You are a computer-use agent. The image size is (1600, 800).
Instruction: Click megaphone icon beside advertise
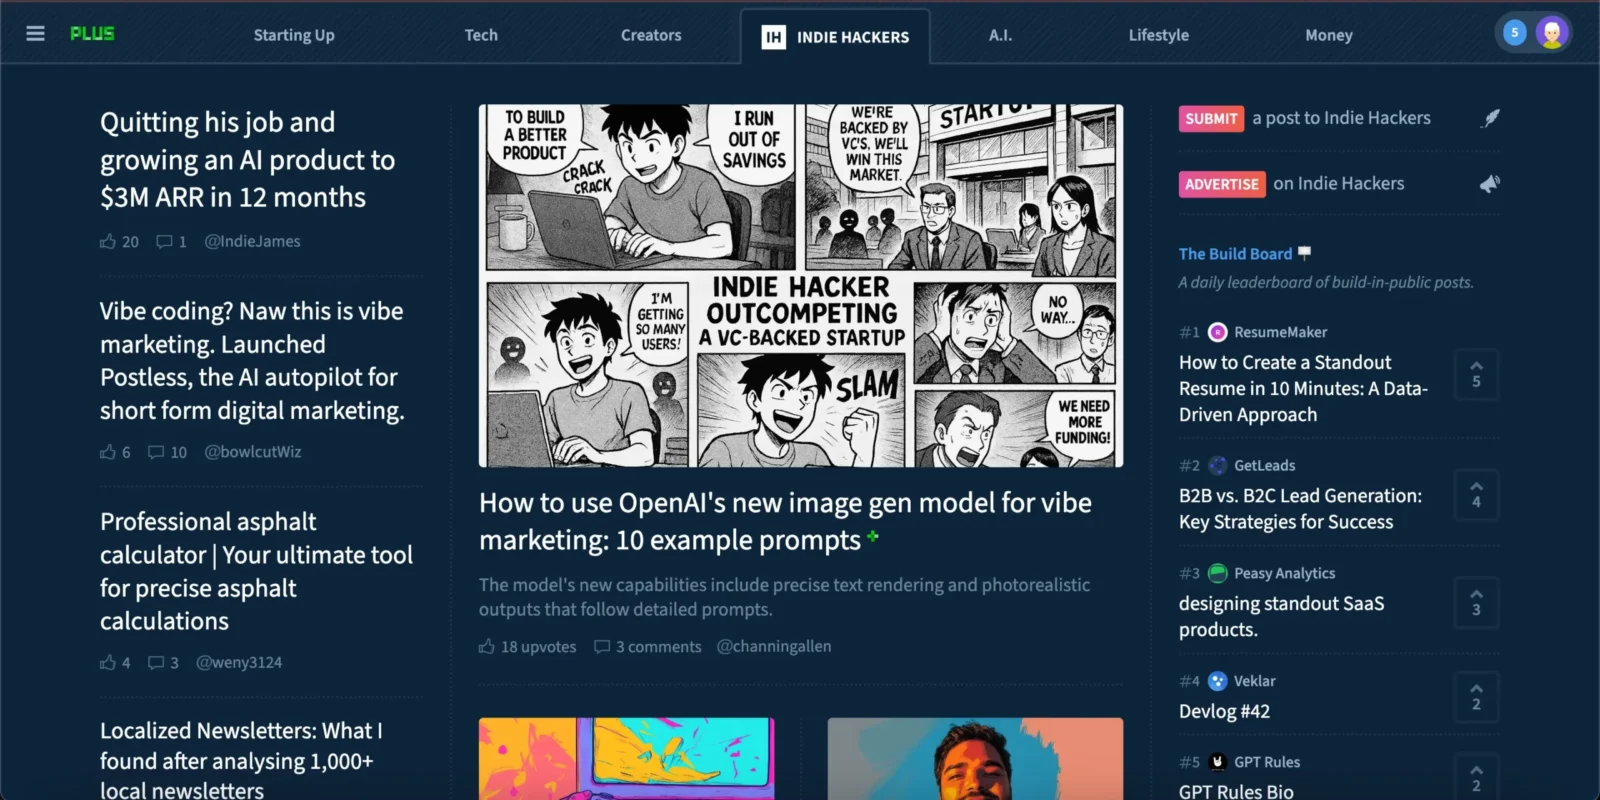[1490, 184]
